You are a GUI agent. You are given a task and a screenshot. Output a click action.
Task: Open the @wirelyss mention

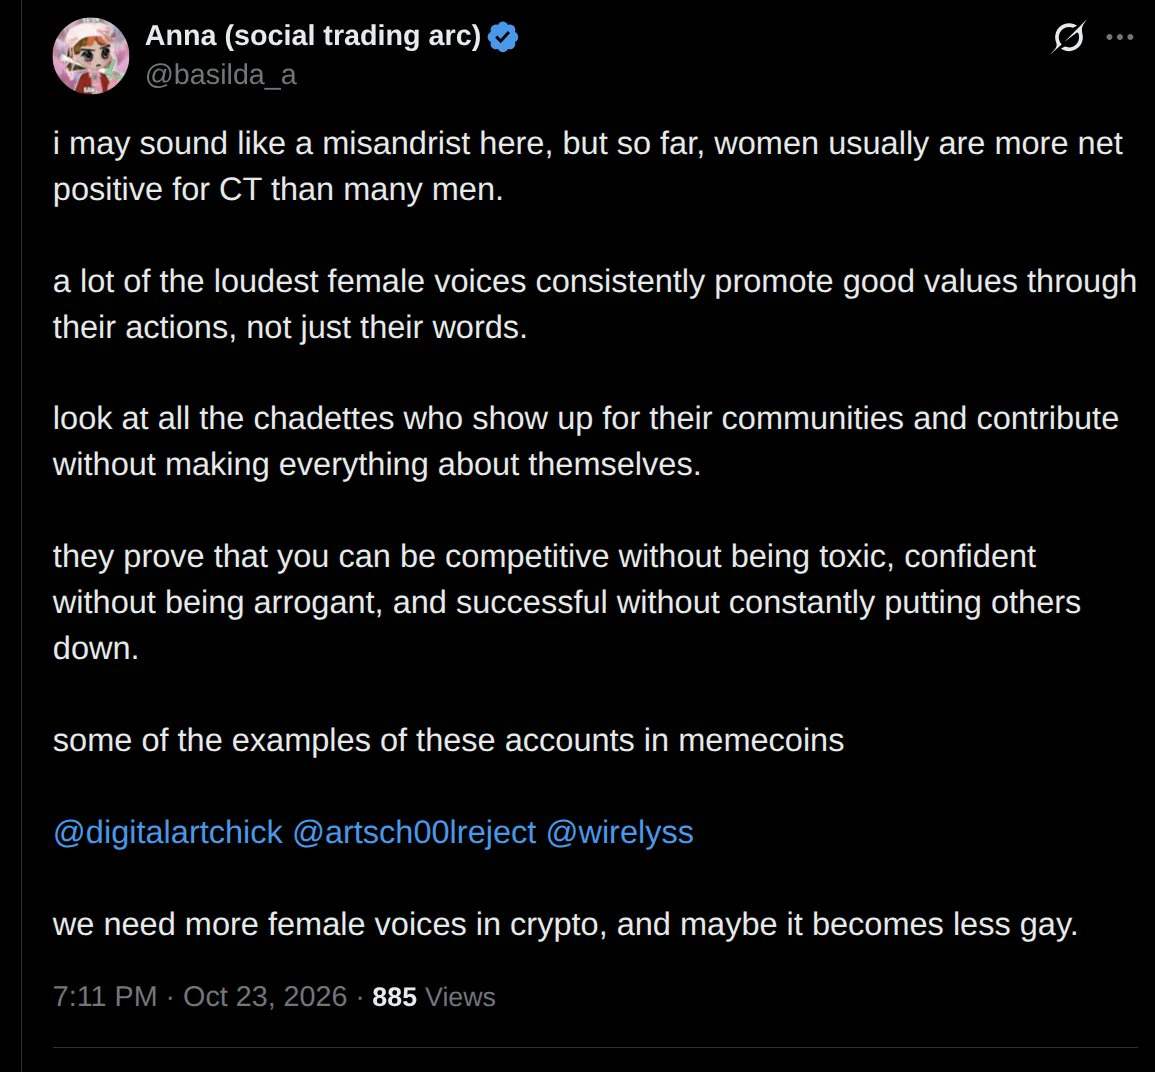tap(619, 833)
